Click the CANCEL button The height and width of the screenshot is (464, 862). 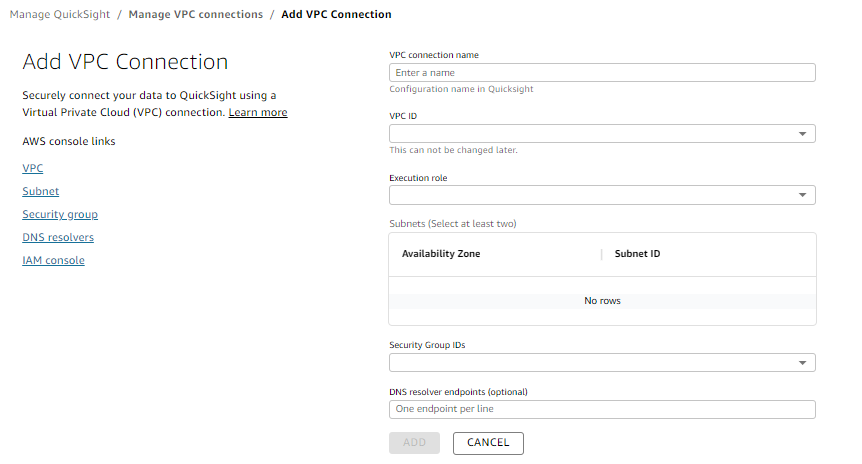tap(488, 443)
